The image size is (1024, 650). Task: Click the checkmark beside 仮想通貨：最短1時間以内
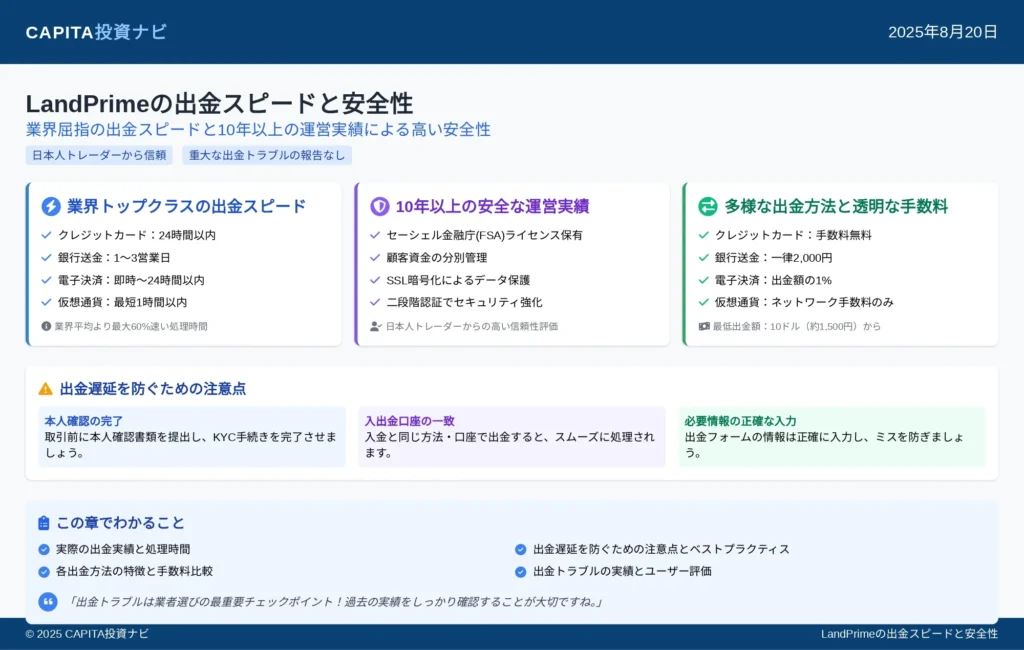pyautogui.click(x=46, y=302)
